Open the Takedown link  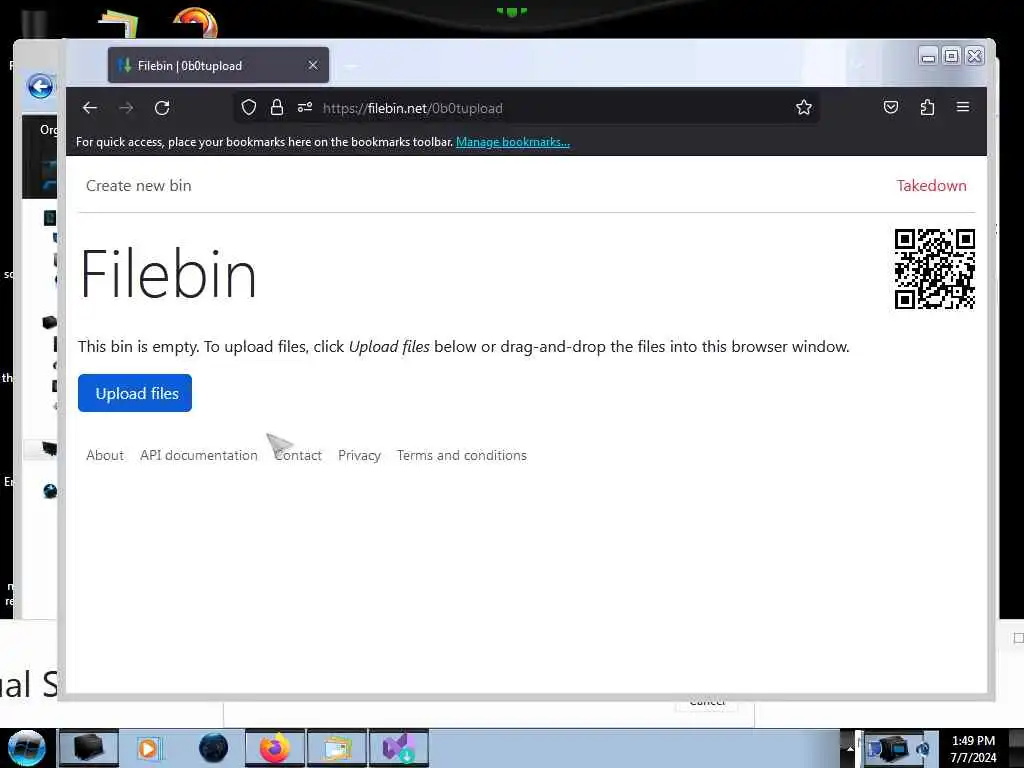click(931, 185)
